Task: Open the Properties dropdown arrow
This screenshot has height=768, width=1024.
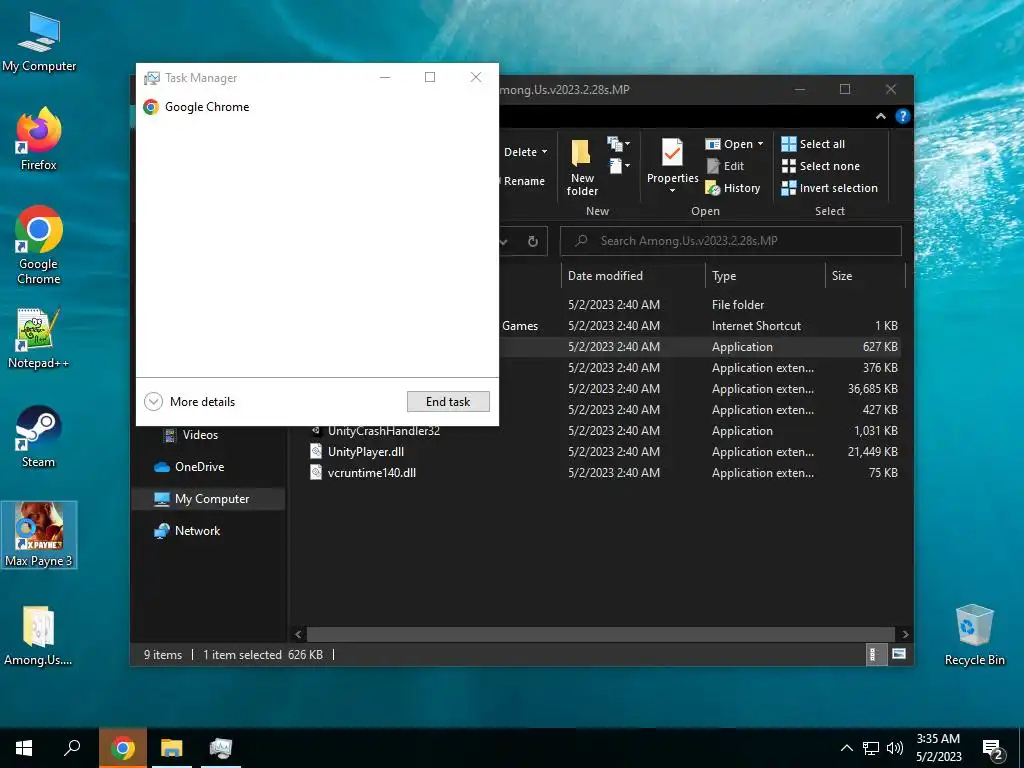Action: pyautogui.click(x=672, y=190)
